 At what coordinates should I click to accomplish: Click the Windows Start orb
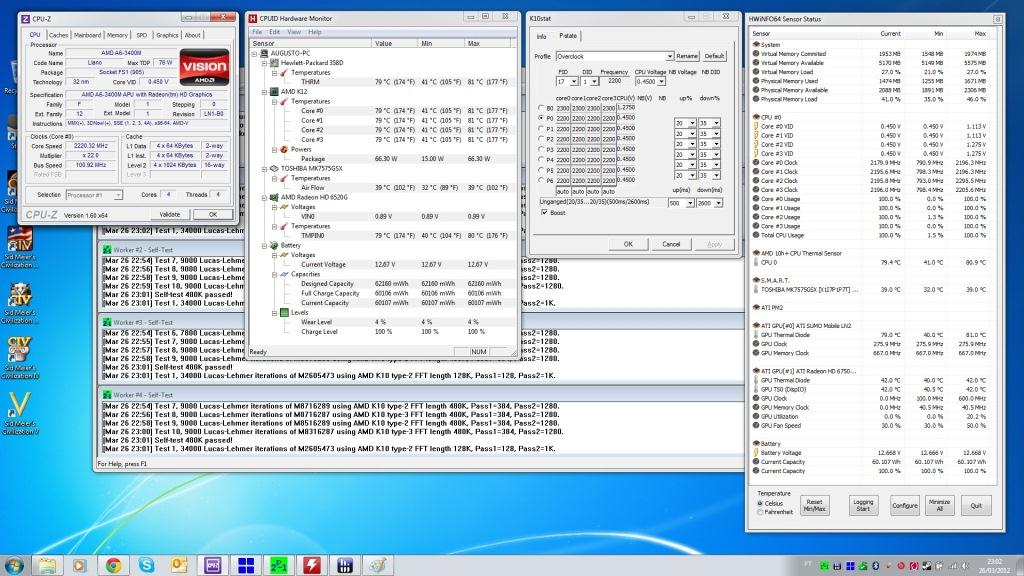click(14, 564)
